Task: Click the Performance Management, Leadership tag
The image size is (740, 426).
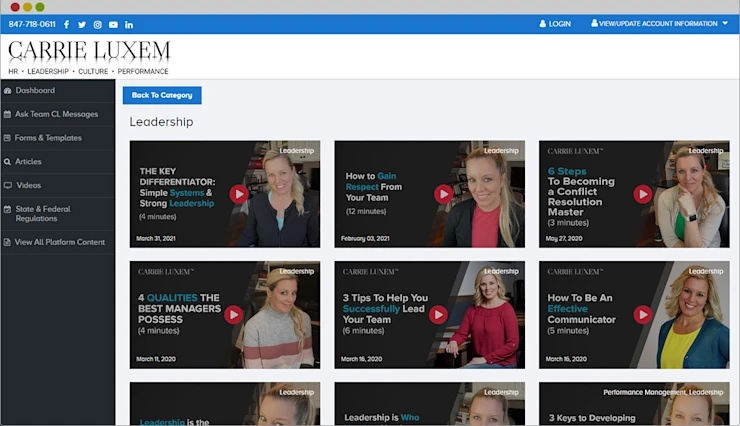Action: 663,392
